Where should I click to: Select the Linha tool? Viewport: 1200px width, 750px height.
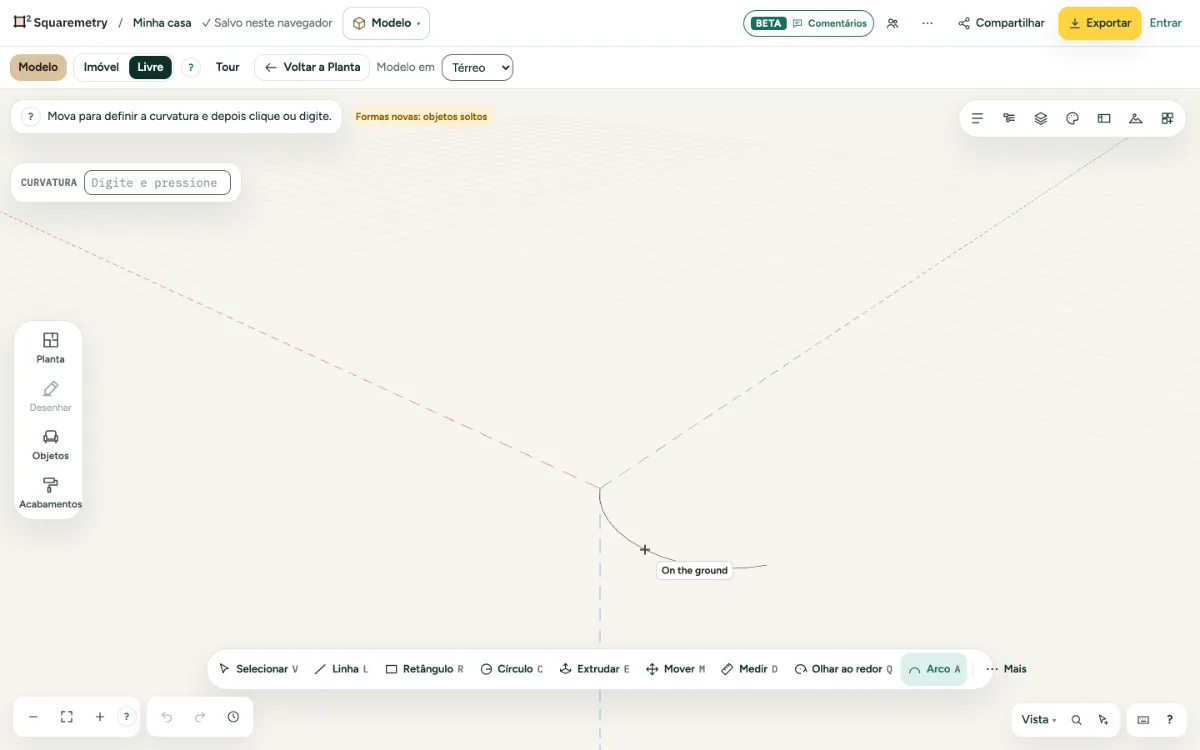pyautogui.click(x=341, y=669)
